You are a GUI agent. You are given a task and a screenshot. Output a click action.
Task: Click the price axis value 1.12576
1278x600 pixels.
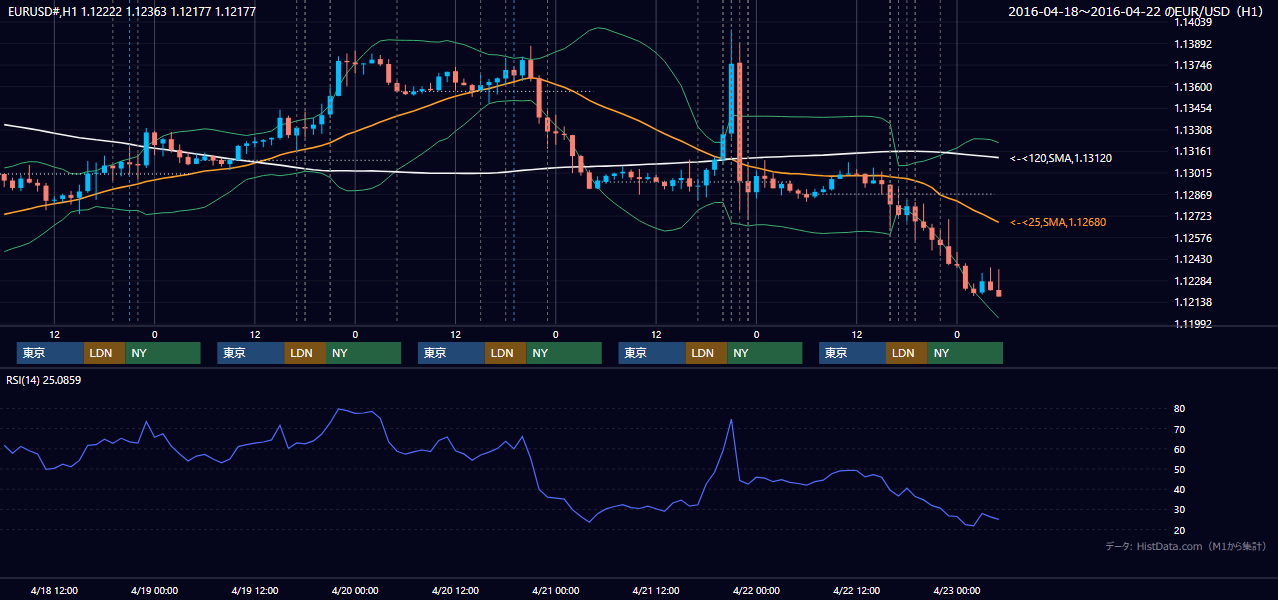(1193, 238)
